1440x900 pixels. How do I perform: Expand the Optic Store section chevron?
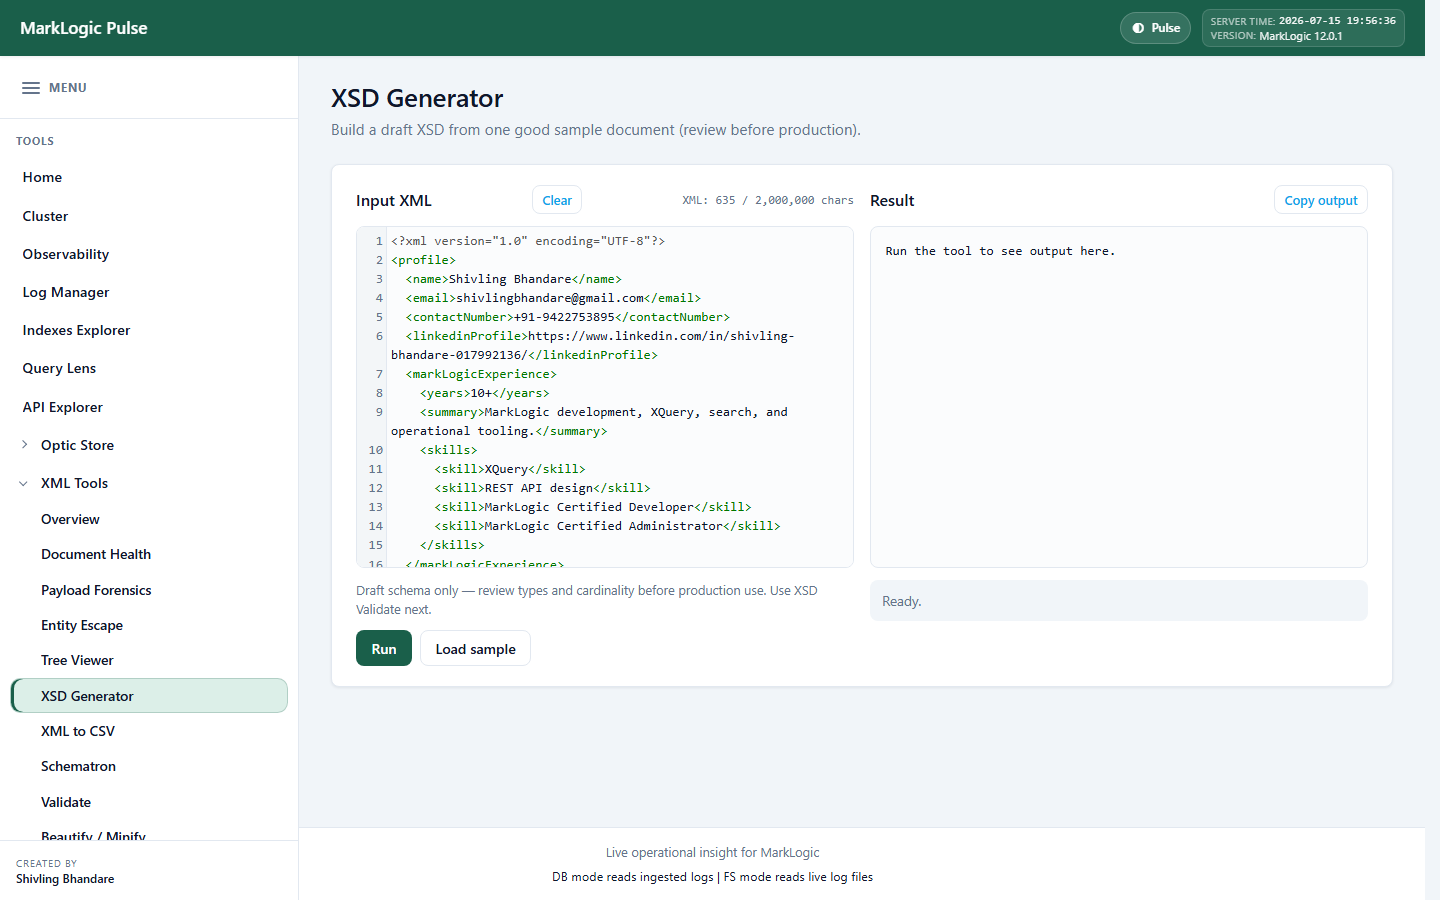(25, 445)
